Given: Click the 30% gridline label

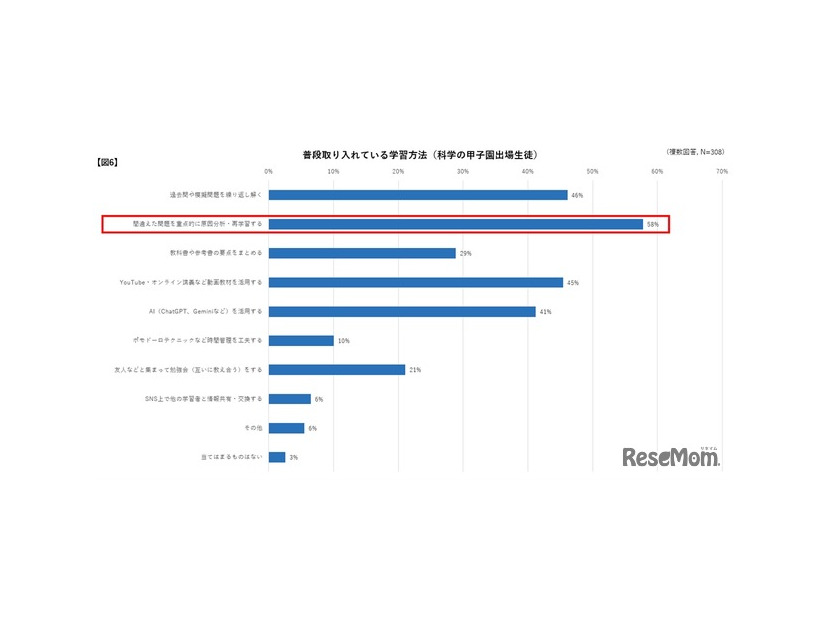Looking at the screenshot, I should point(464,170).
